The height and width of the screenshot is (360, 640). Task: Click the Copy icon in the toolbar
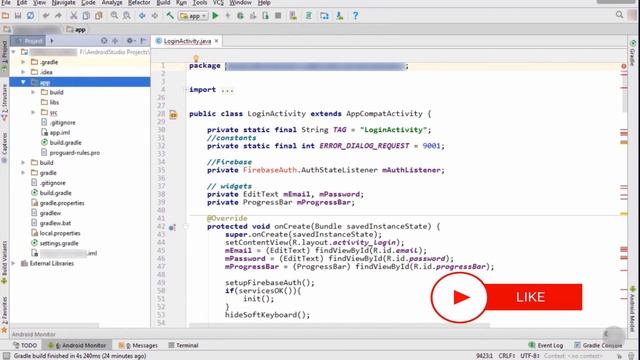[86, 16]
